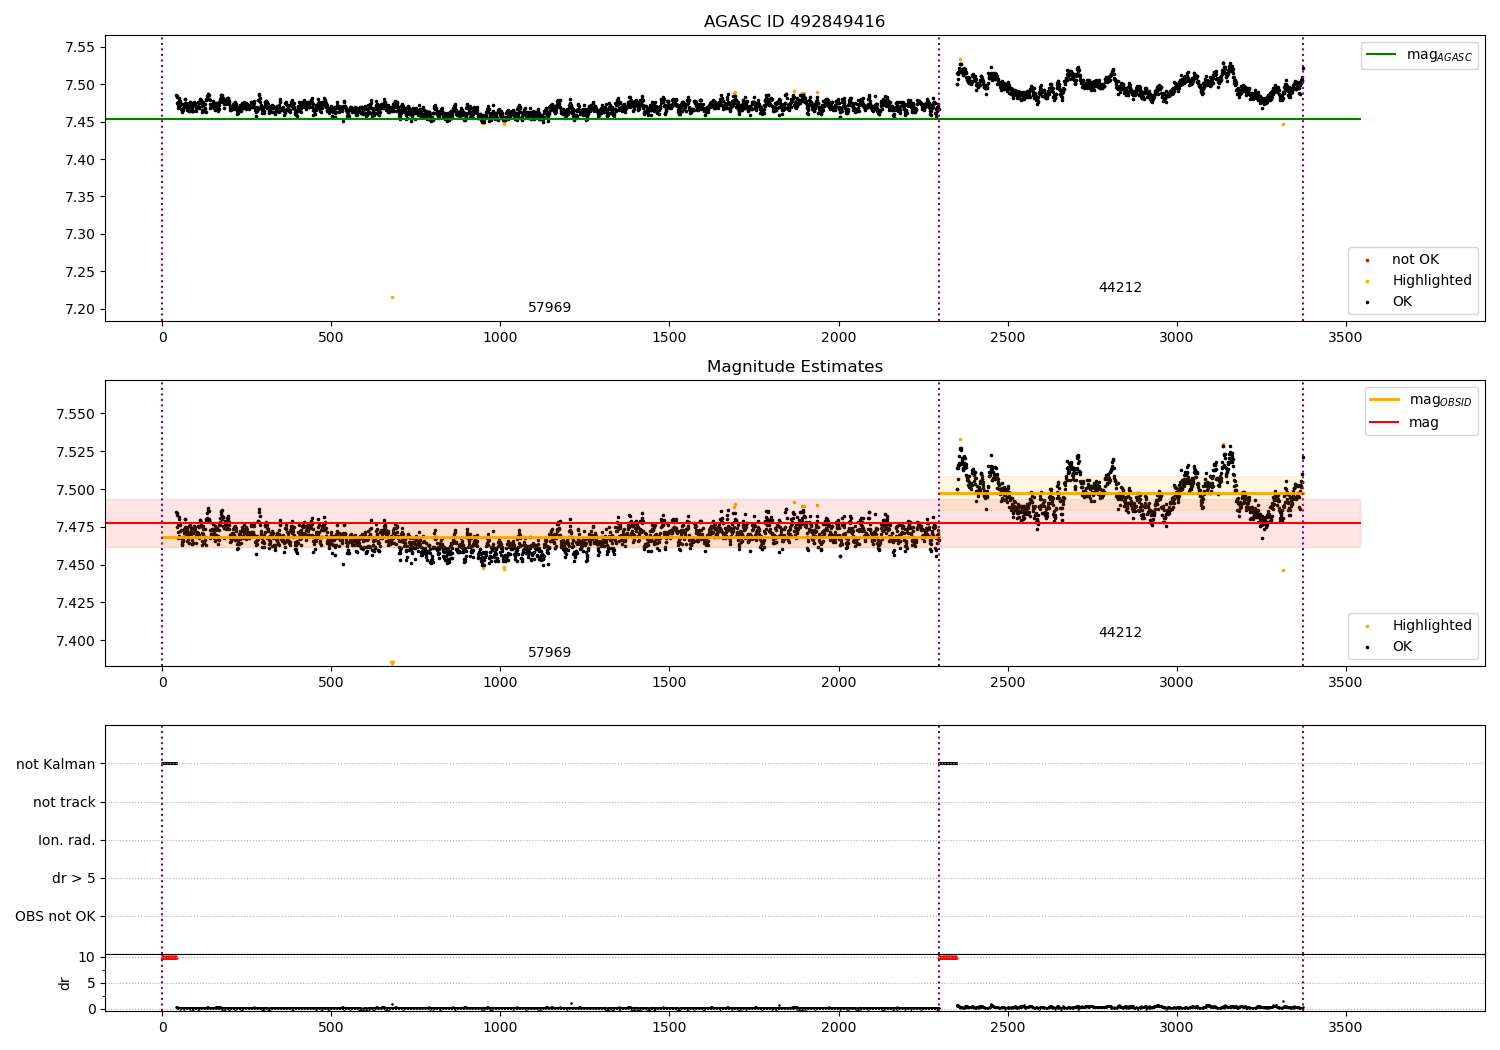
Task: Click the '3000' x-tick under the bottom plot
Action: click(x=1176, y=1027)
